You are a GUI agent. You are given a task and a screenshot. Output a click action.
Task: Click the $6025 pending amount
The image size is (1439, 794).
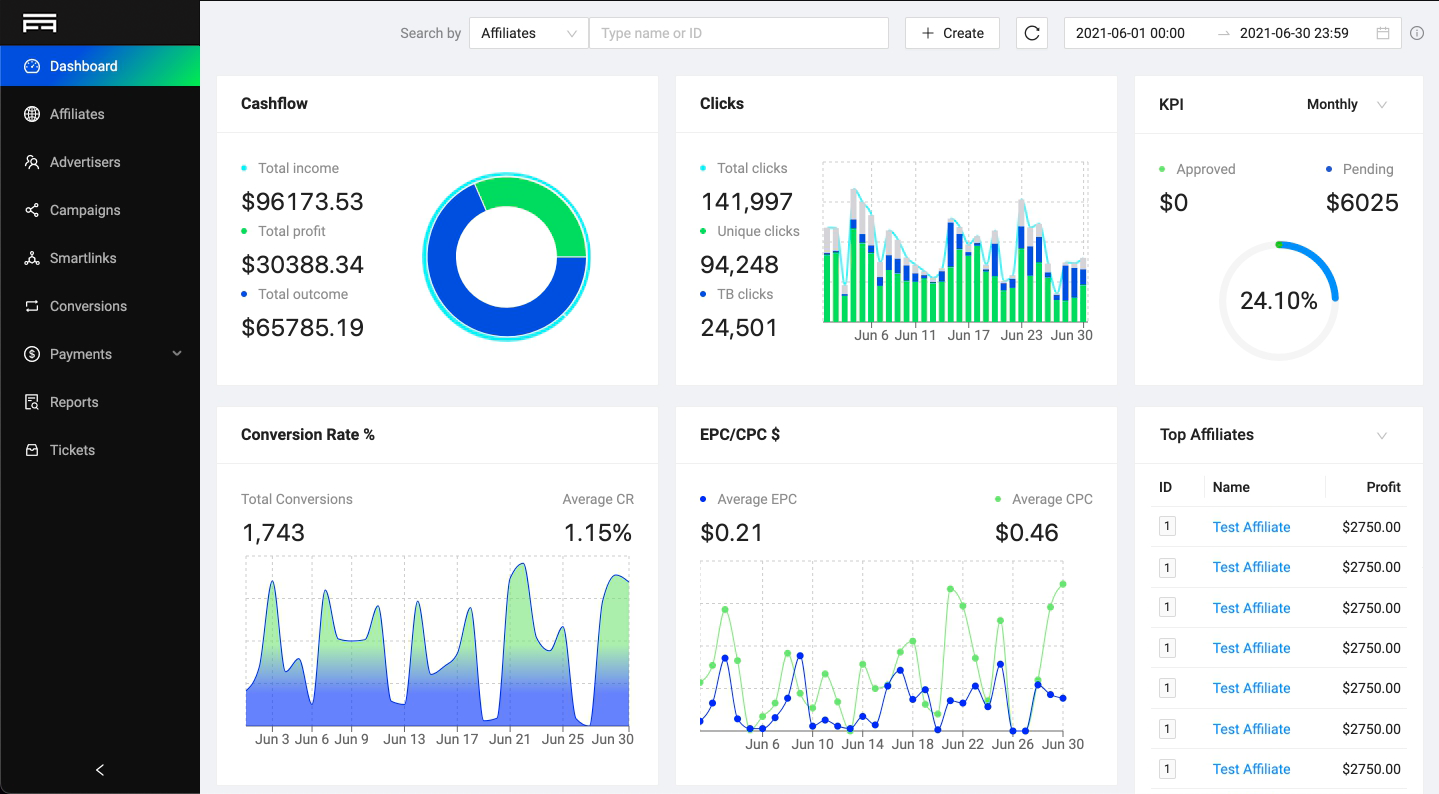[x=1362, y=203]
